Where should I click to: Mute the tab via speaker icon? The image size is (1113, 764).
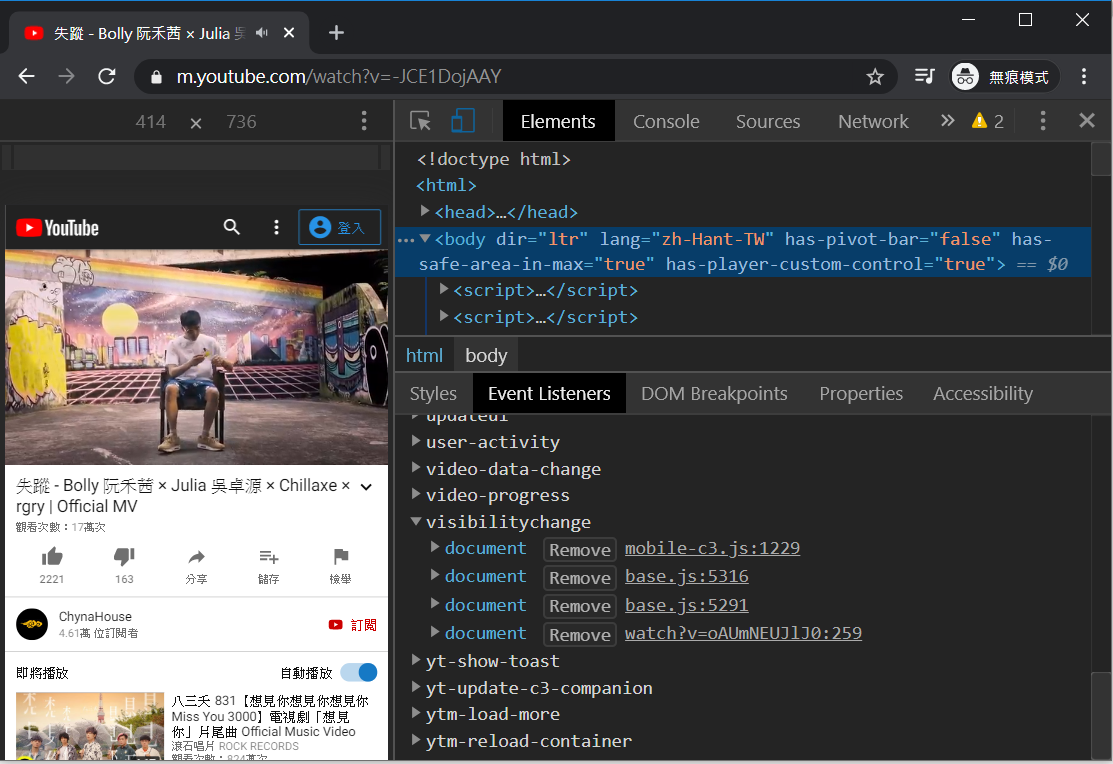click(262, 33)
